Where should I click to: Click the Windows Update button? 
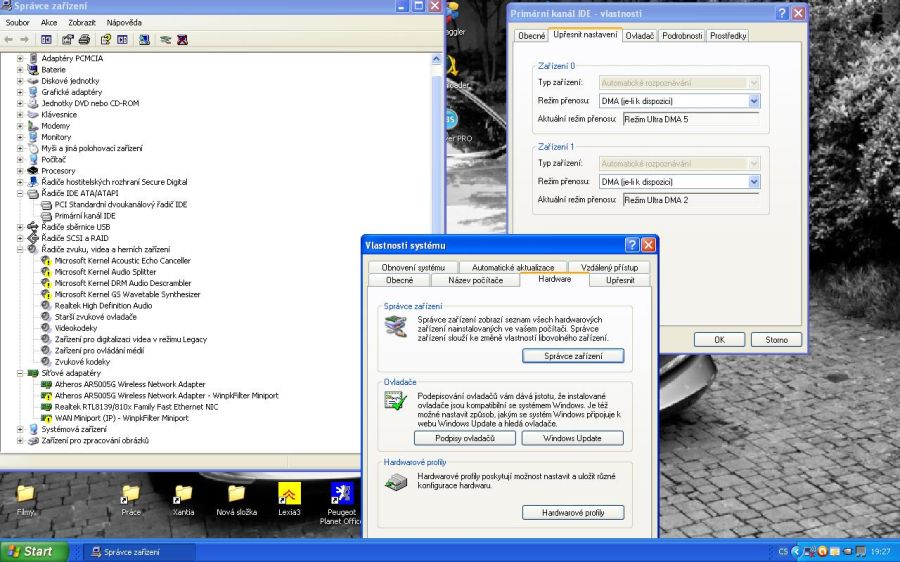click(x=572, y=438)
